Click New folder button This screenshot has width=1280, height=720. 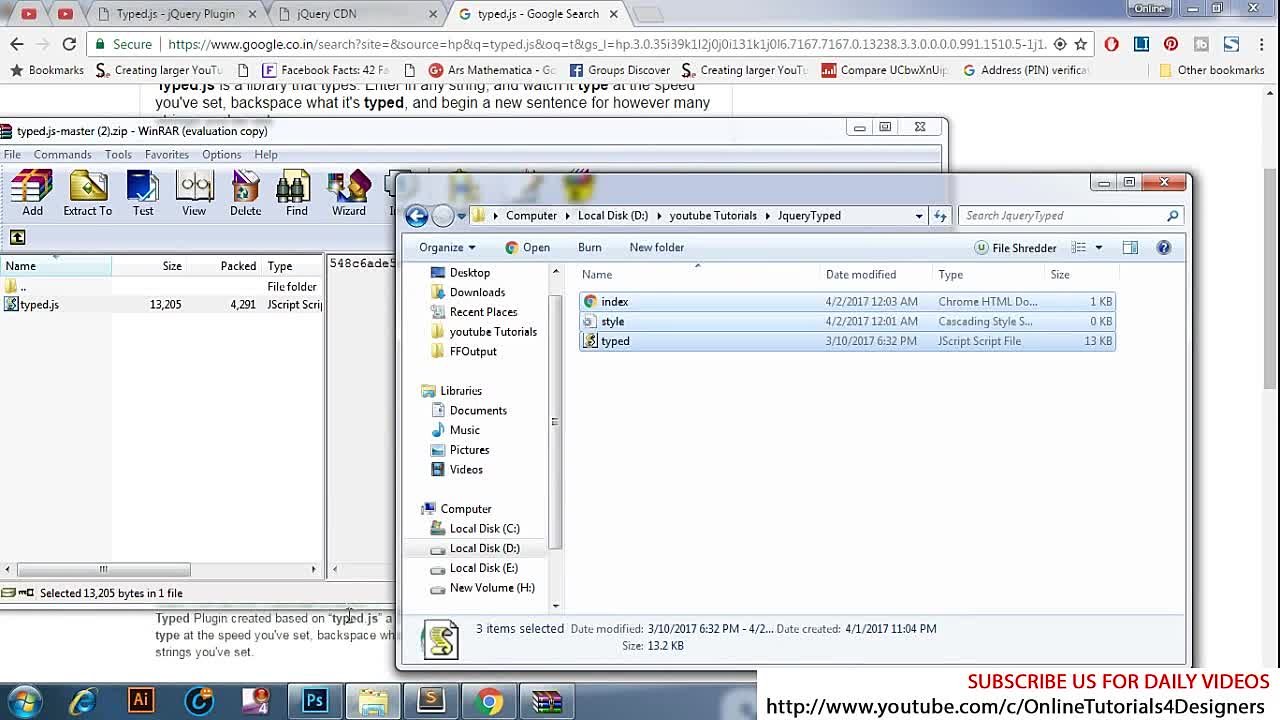click(657, 247)
